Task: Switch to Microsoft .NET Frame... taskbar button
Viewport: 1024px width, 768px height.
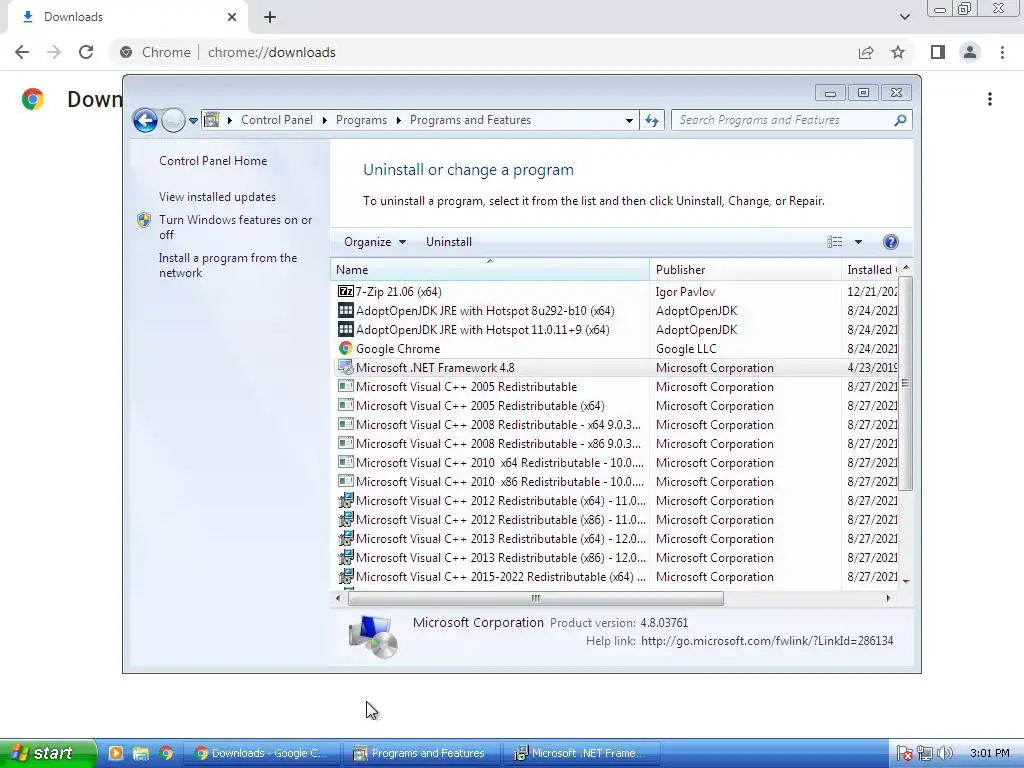Action: (581, 753)
